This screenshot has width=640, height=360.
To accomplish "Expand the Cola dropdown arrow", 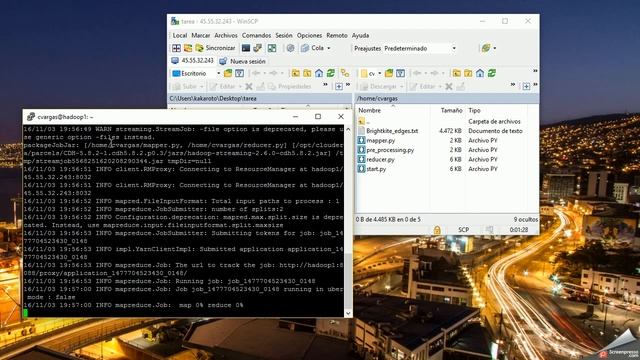I will click(x=329, y=48).
